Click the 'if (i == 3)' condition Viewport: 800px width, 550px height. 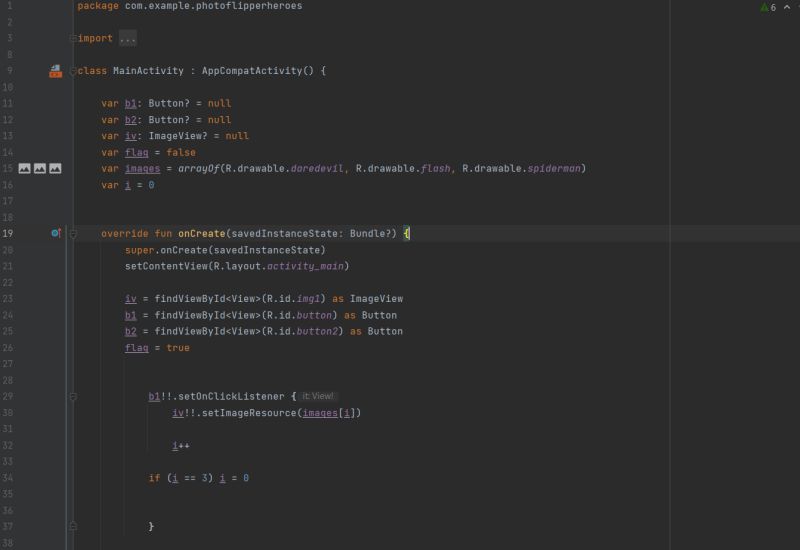(x=181, y=478)
